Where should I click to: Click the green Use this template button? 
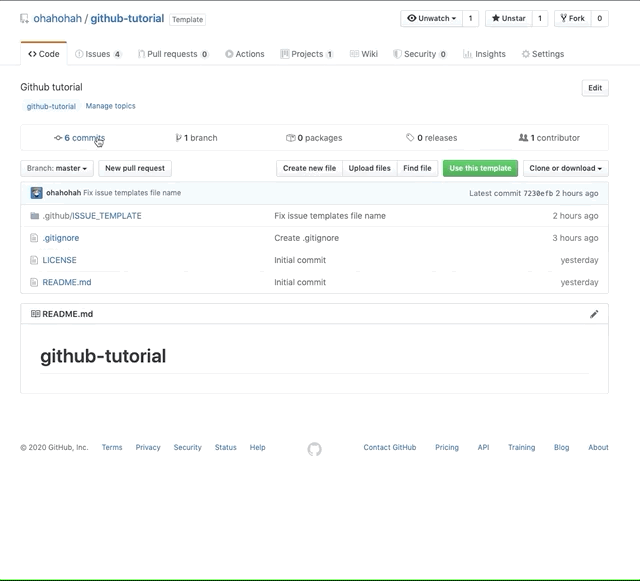pyautogui.click(x=480, y=168)
